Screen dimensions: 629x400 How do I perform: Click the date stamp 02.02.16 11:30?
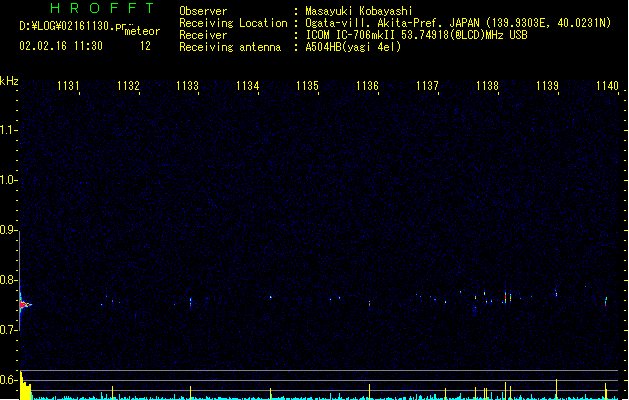tap(61, 46)
